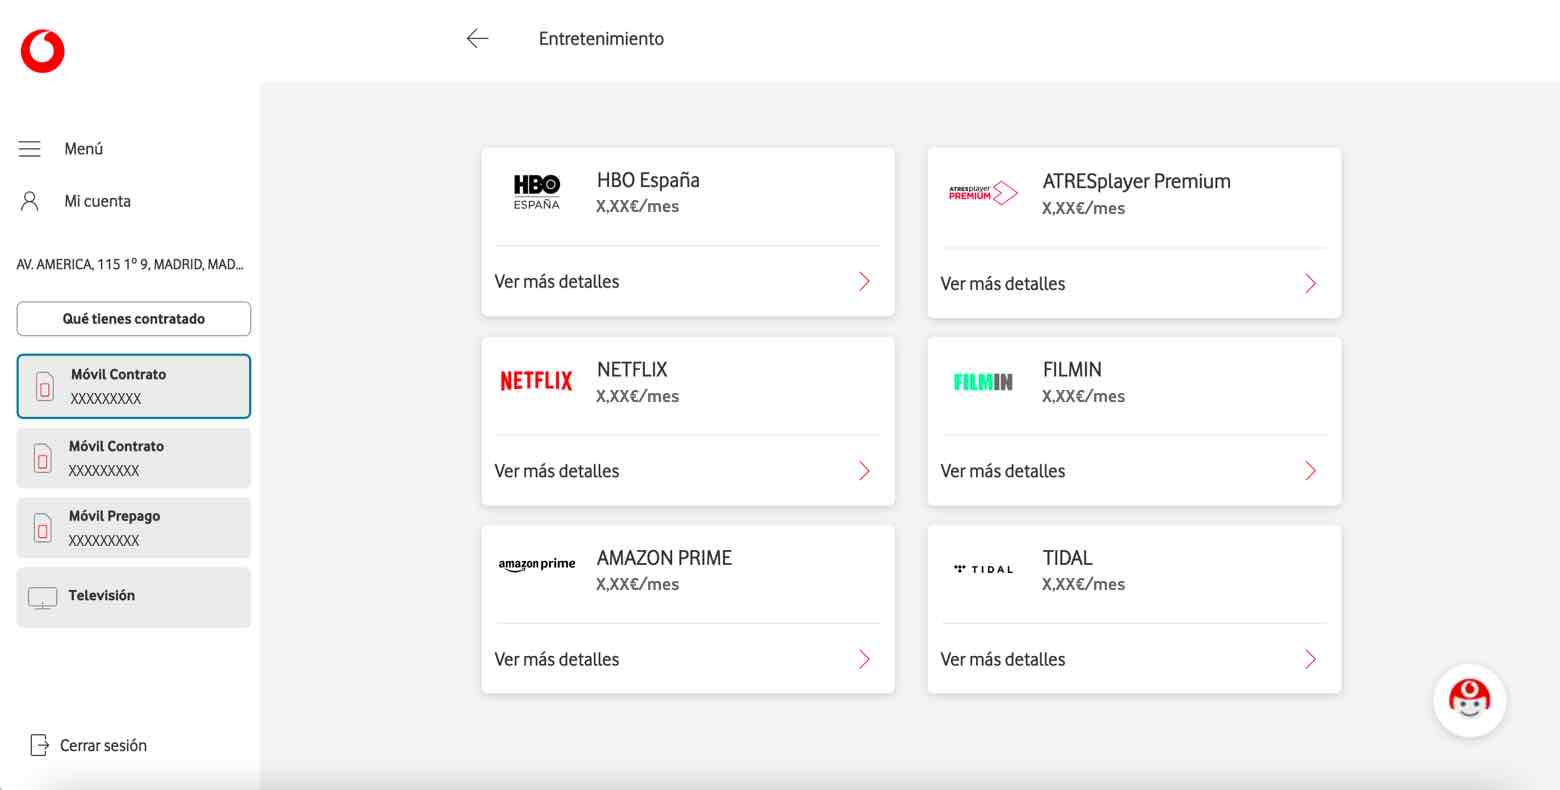Screen dimensions: 1560x790
Task: Click the SIM icon beside Móvil Prepago
Action: click(x=43, y=527)
